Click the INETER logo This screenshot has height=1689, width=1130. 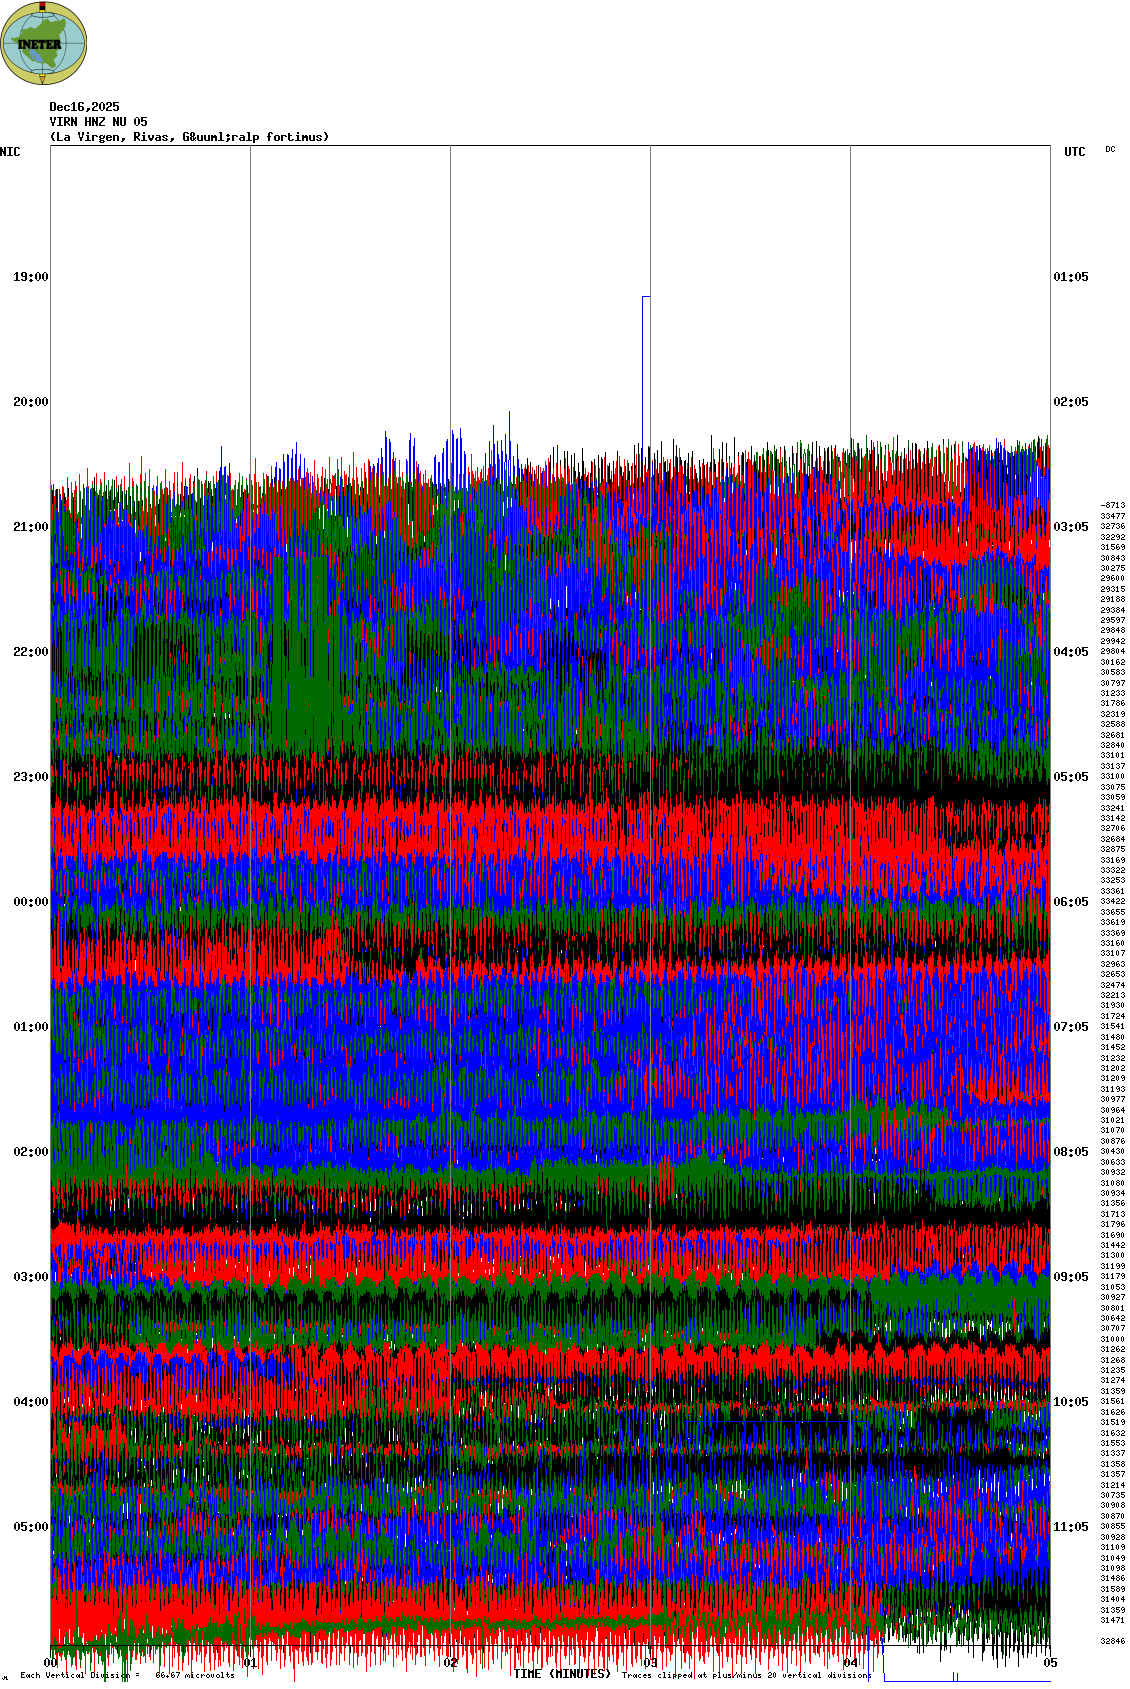point(44,43)
